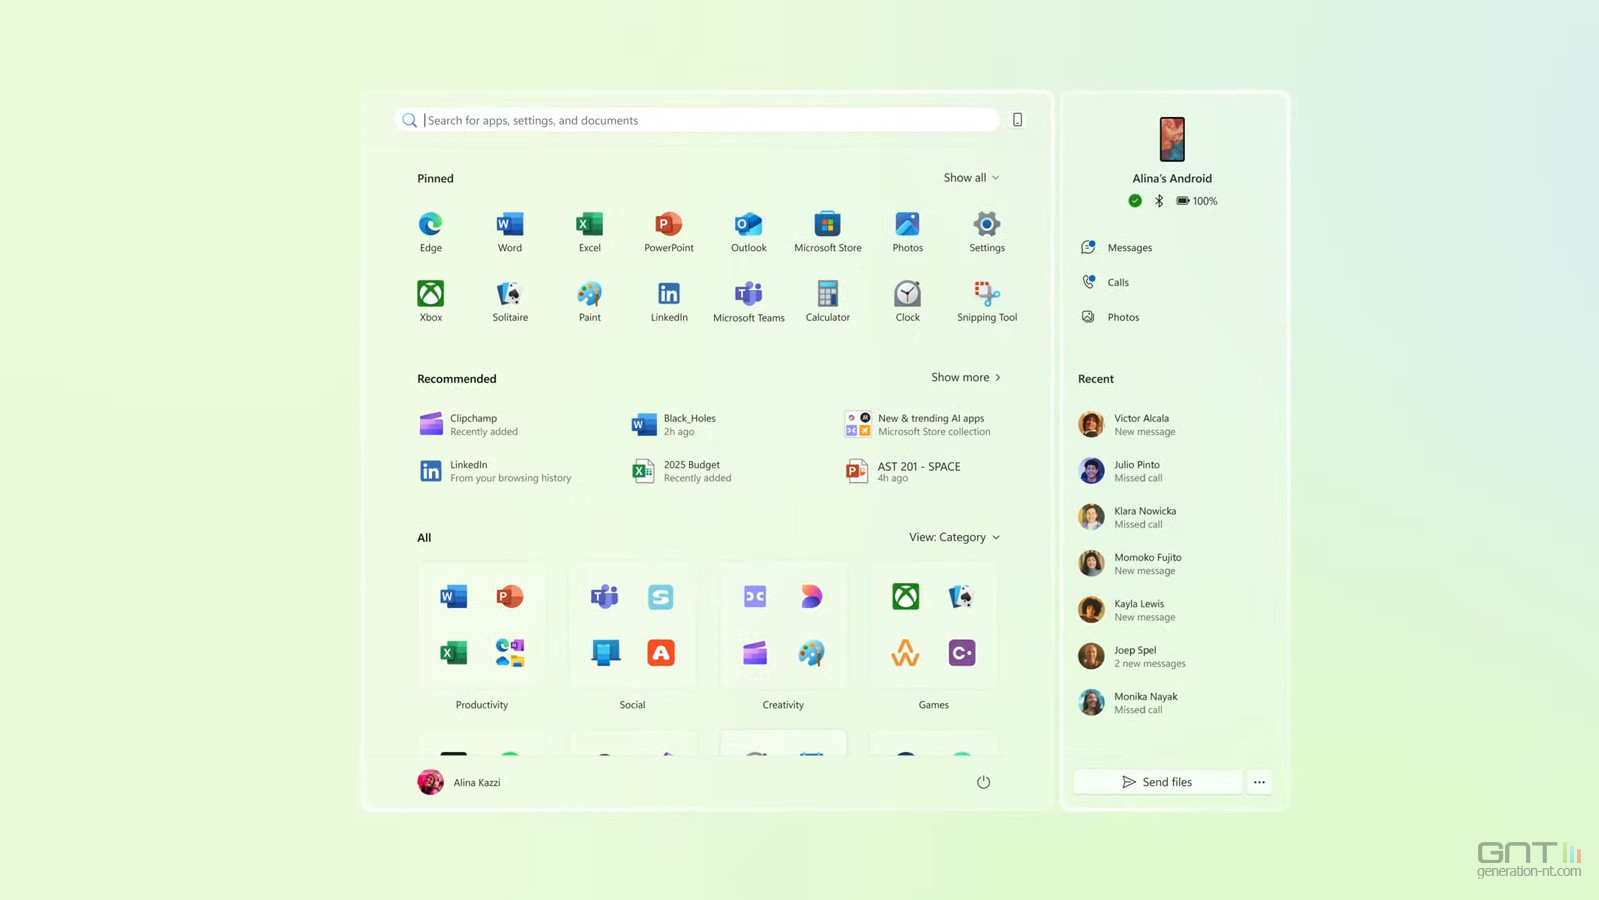Screen dimensions: 1599x900
Task: Click the search box for apps and settings
Action: (697, 120)
